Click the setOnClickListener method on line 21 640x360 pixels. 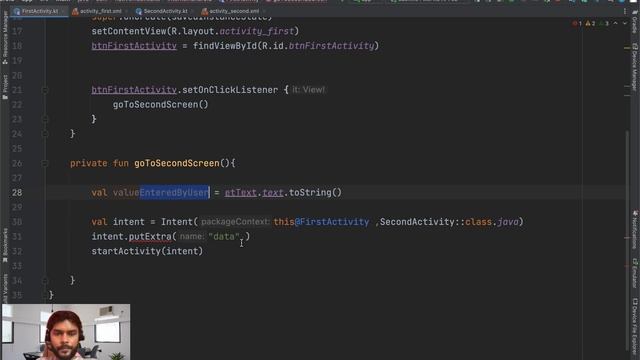tap(230, 90)
